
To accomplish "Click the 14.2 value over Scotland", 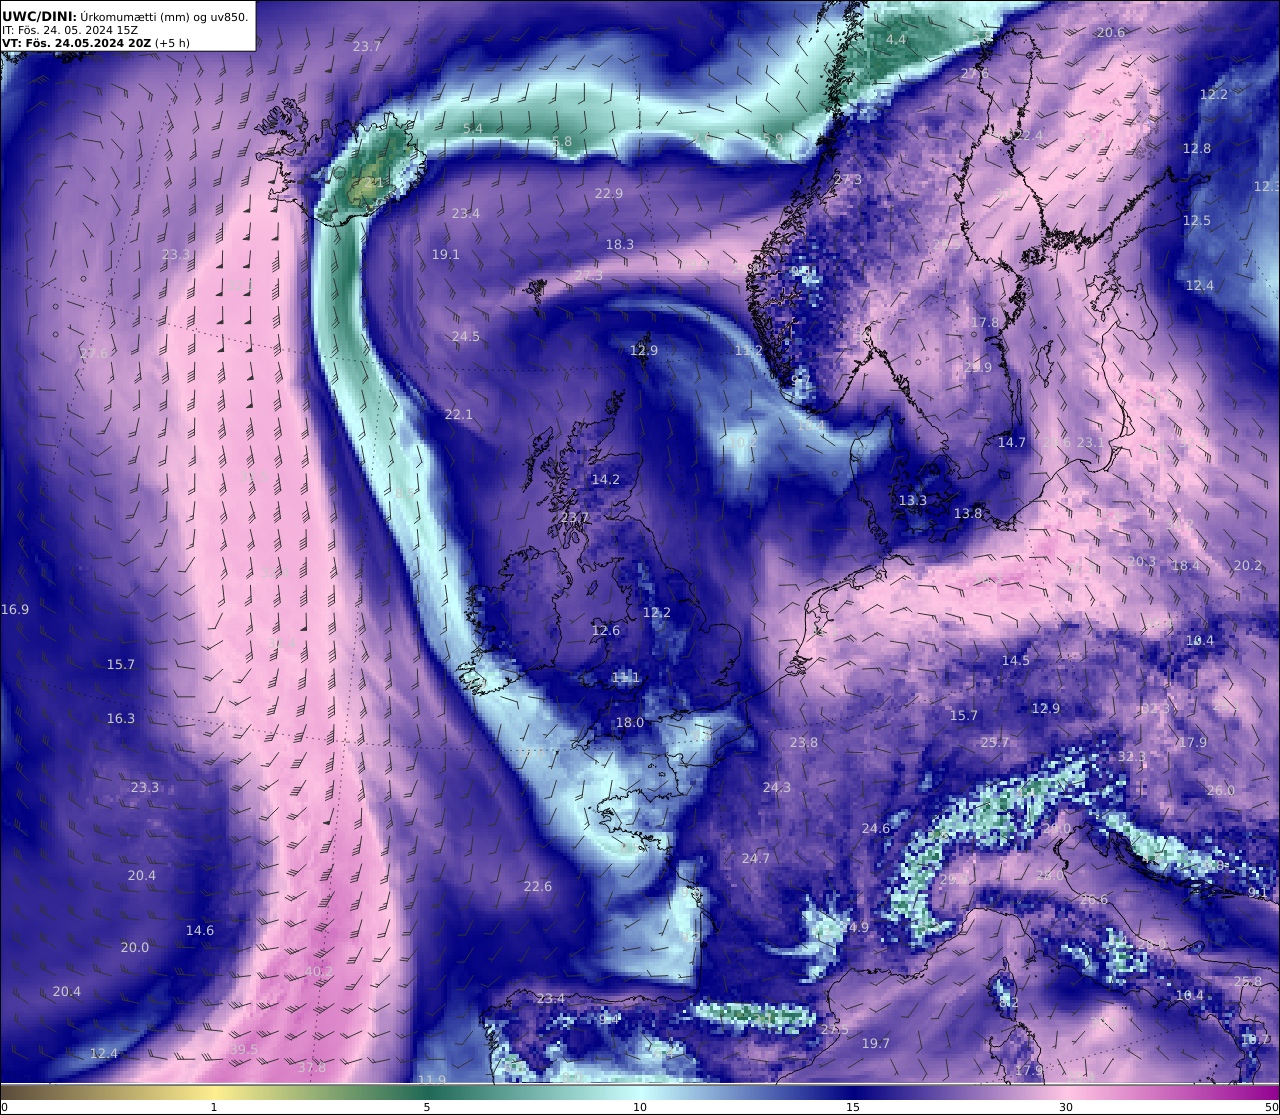I will (605, 480).
